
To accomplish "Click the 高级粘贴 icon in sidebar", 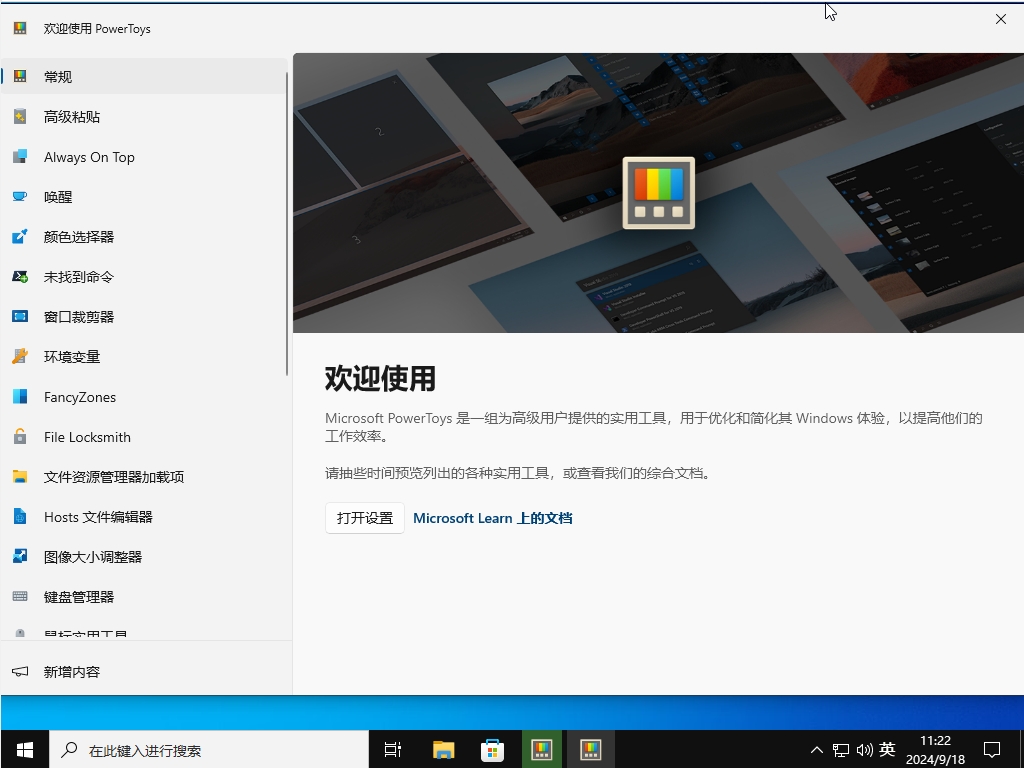I will click(x=20, y=117).
